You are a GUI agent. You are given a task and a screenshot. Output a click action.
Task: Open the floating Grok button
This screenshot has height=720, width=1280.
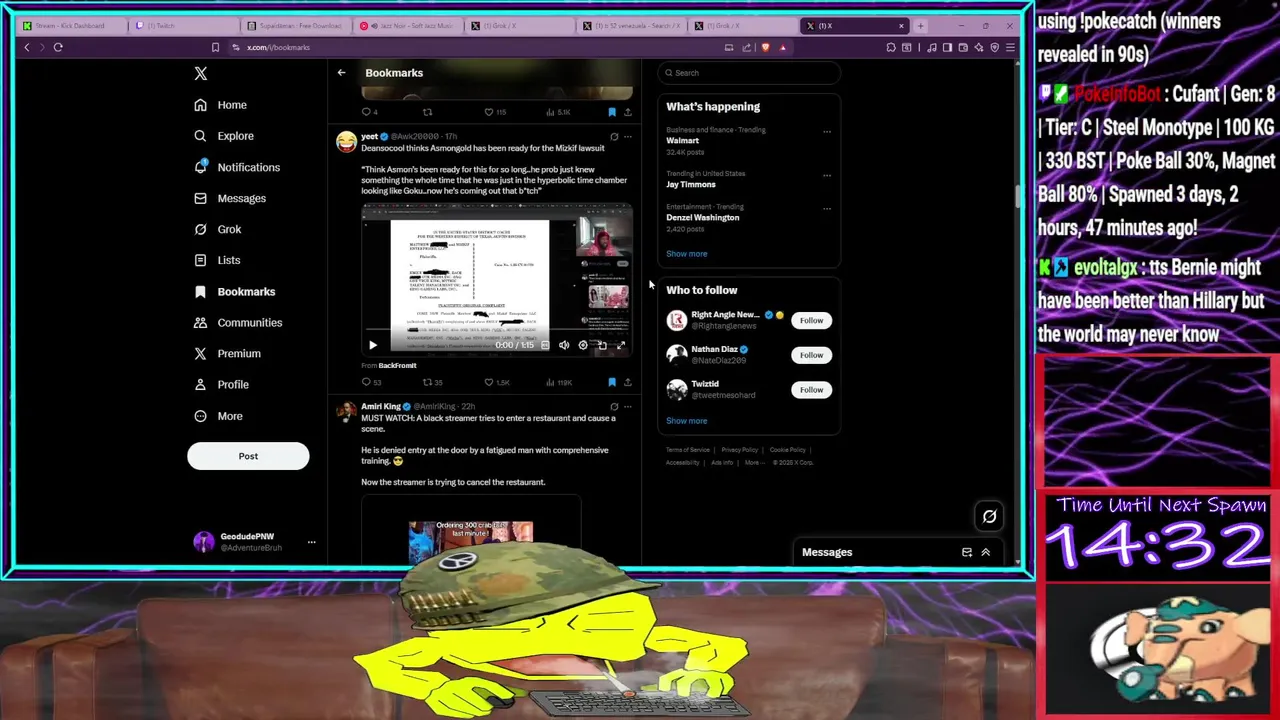point(989,516)
